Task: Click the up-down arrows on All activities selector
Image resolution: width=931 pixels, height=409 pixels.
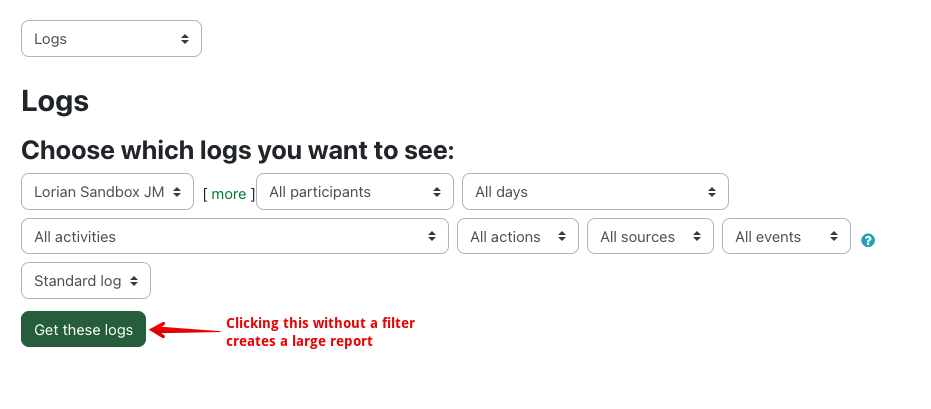Action: click(431, 237)
